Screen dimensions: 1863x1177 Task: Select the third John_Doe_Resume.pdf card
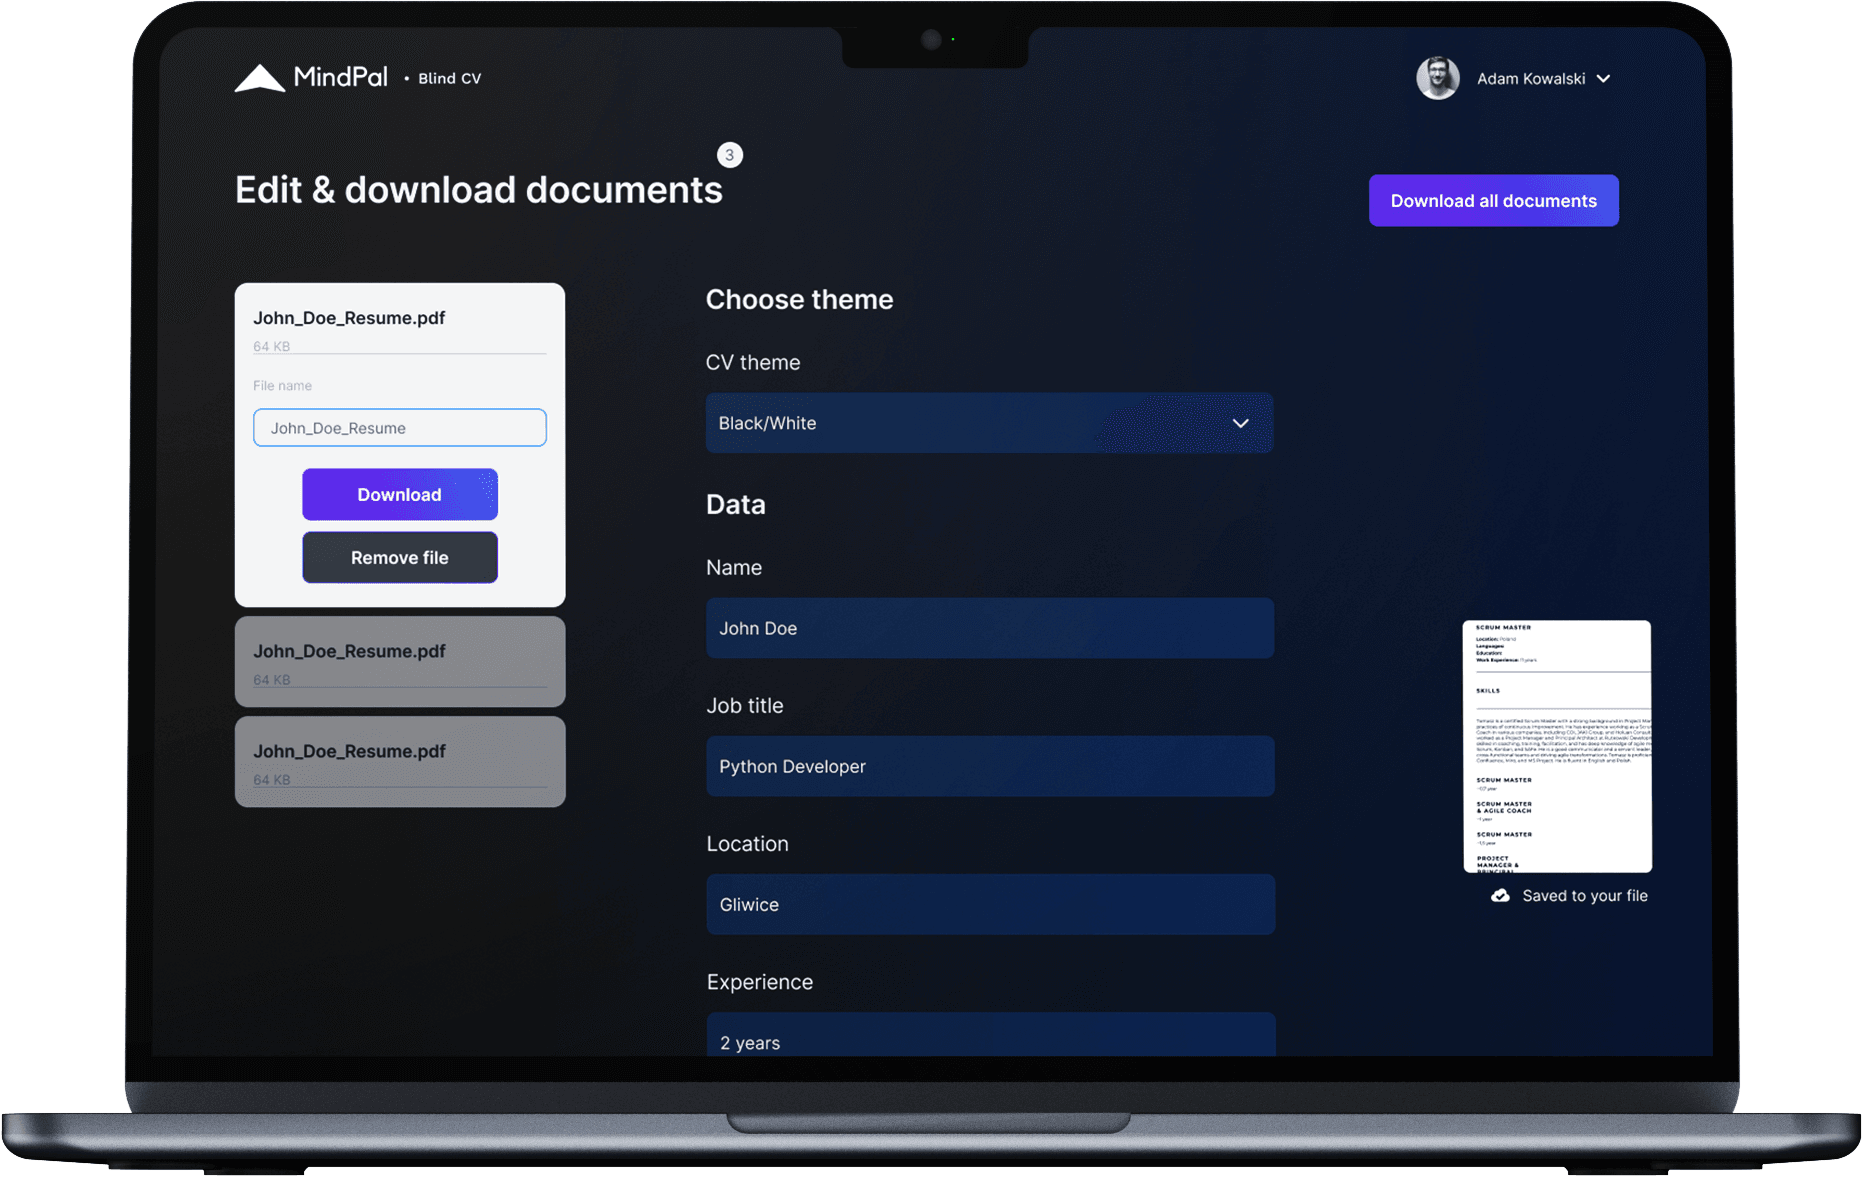coord(399,762)
